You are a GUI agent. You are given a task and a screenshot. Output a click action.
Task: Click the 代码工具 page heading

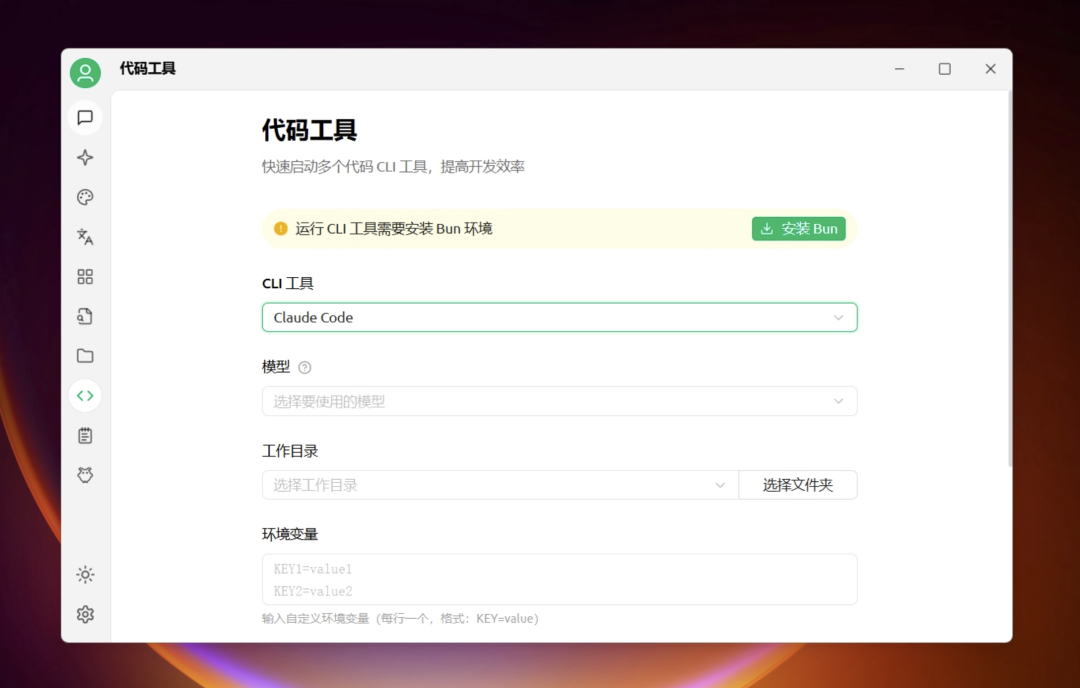pos(309,130)
